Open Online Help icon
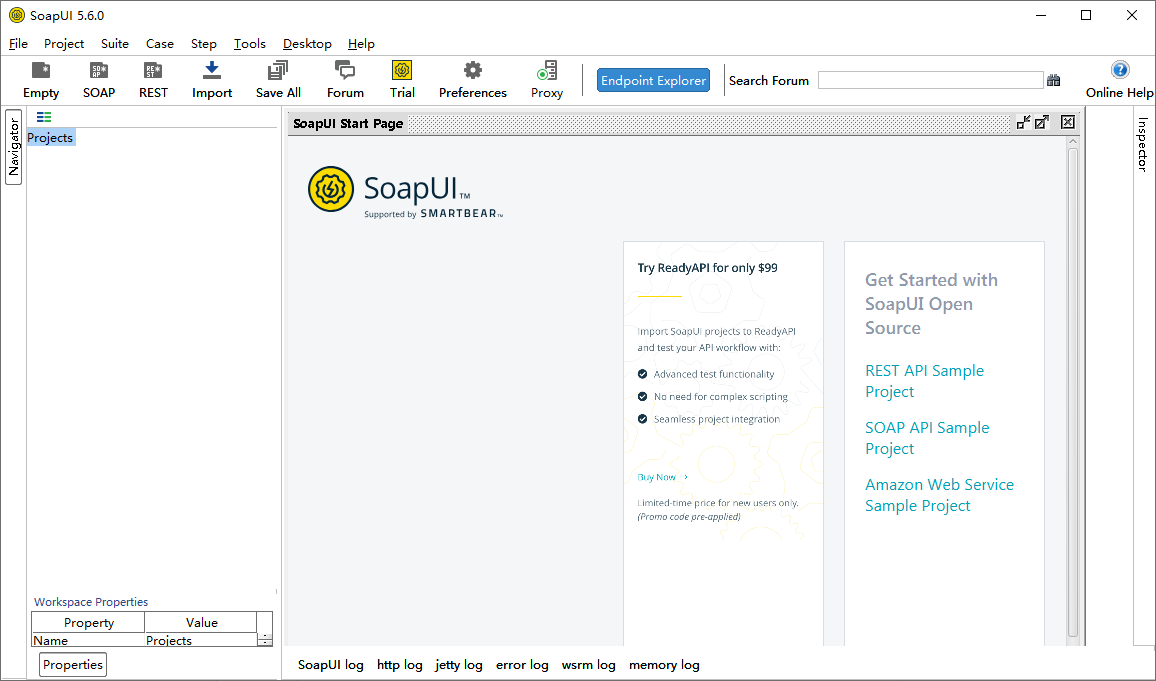This screenshot has height=681, width=1156. pos(1119,80)
